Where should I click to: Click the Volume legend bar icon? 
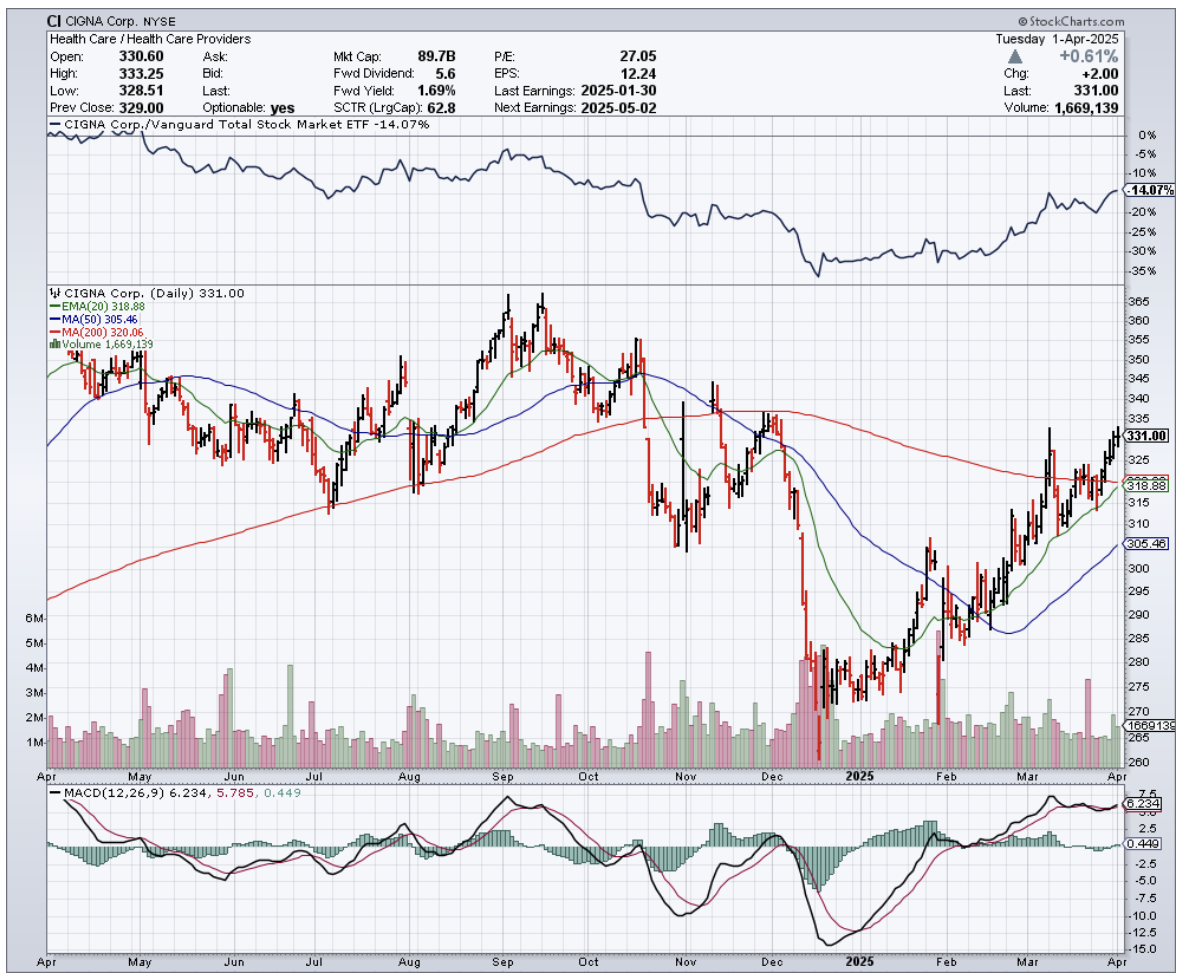click(54, 343)
